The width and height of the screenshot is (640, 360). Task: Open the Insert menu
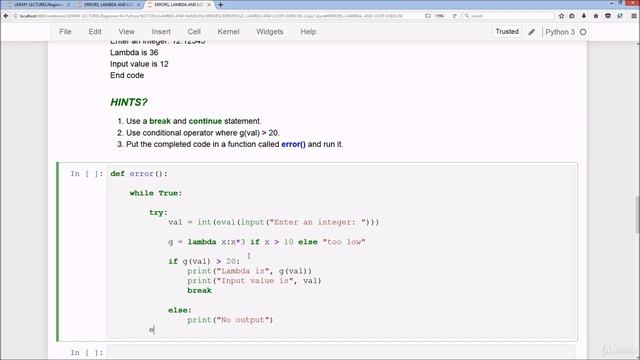pyautogui.click(x=161, y=32)
